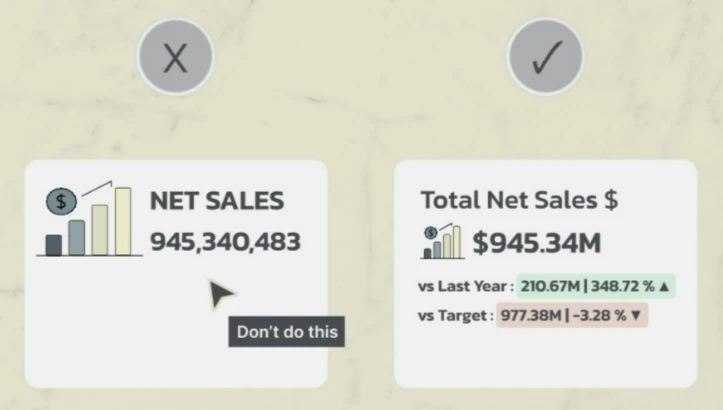Click the dark shortest bar in left chart
The height and width of the screenshot is (410, 723).
click(x=53, y=245)
